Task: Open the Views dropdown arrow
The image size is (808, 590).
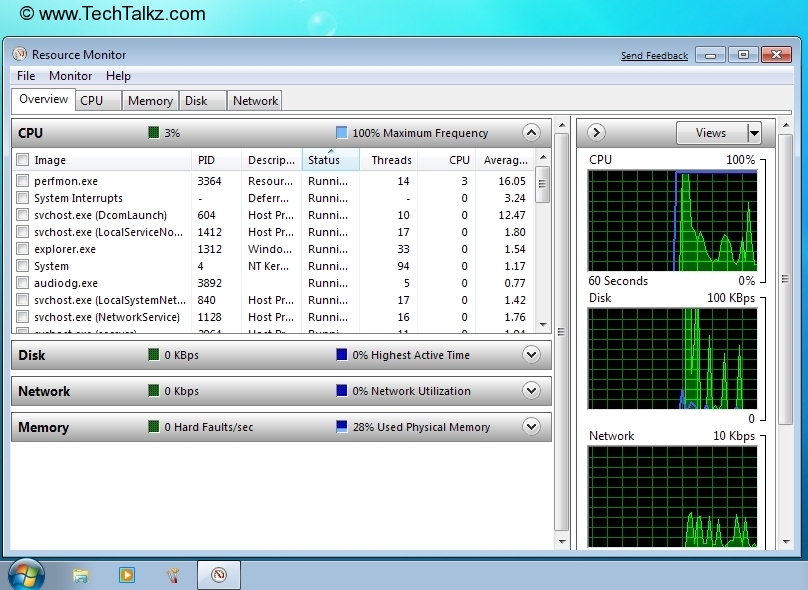Action: pyautogui.click(x=753, y=132)
